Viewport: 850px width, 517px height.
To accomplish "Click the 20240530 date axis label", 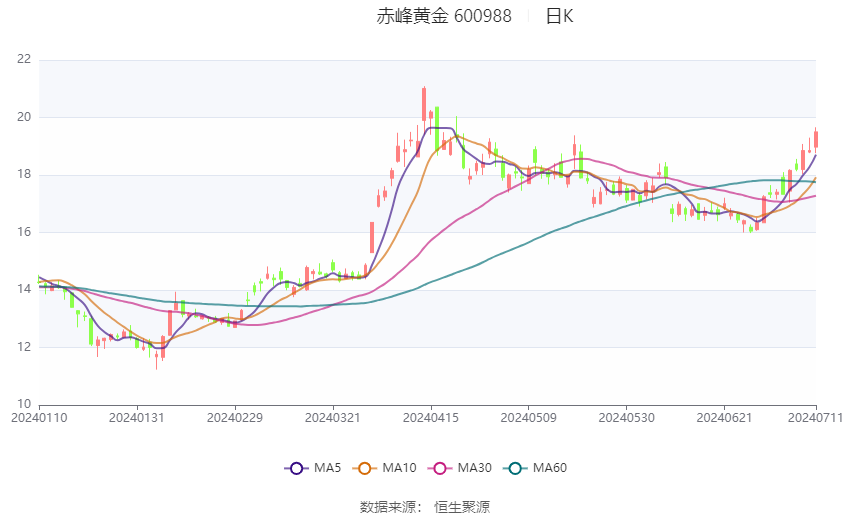I will 627,418.
